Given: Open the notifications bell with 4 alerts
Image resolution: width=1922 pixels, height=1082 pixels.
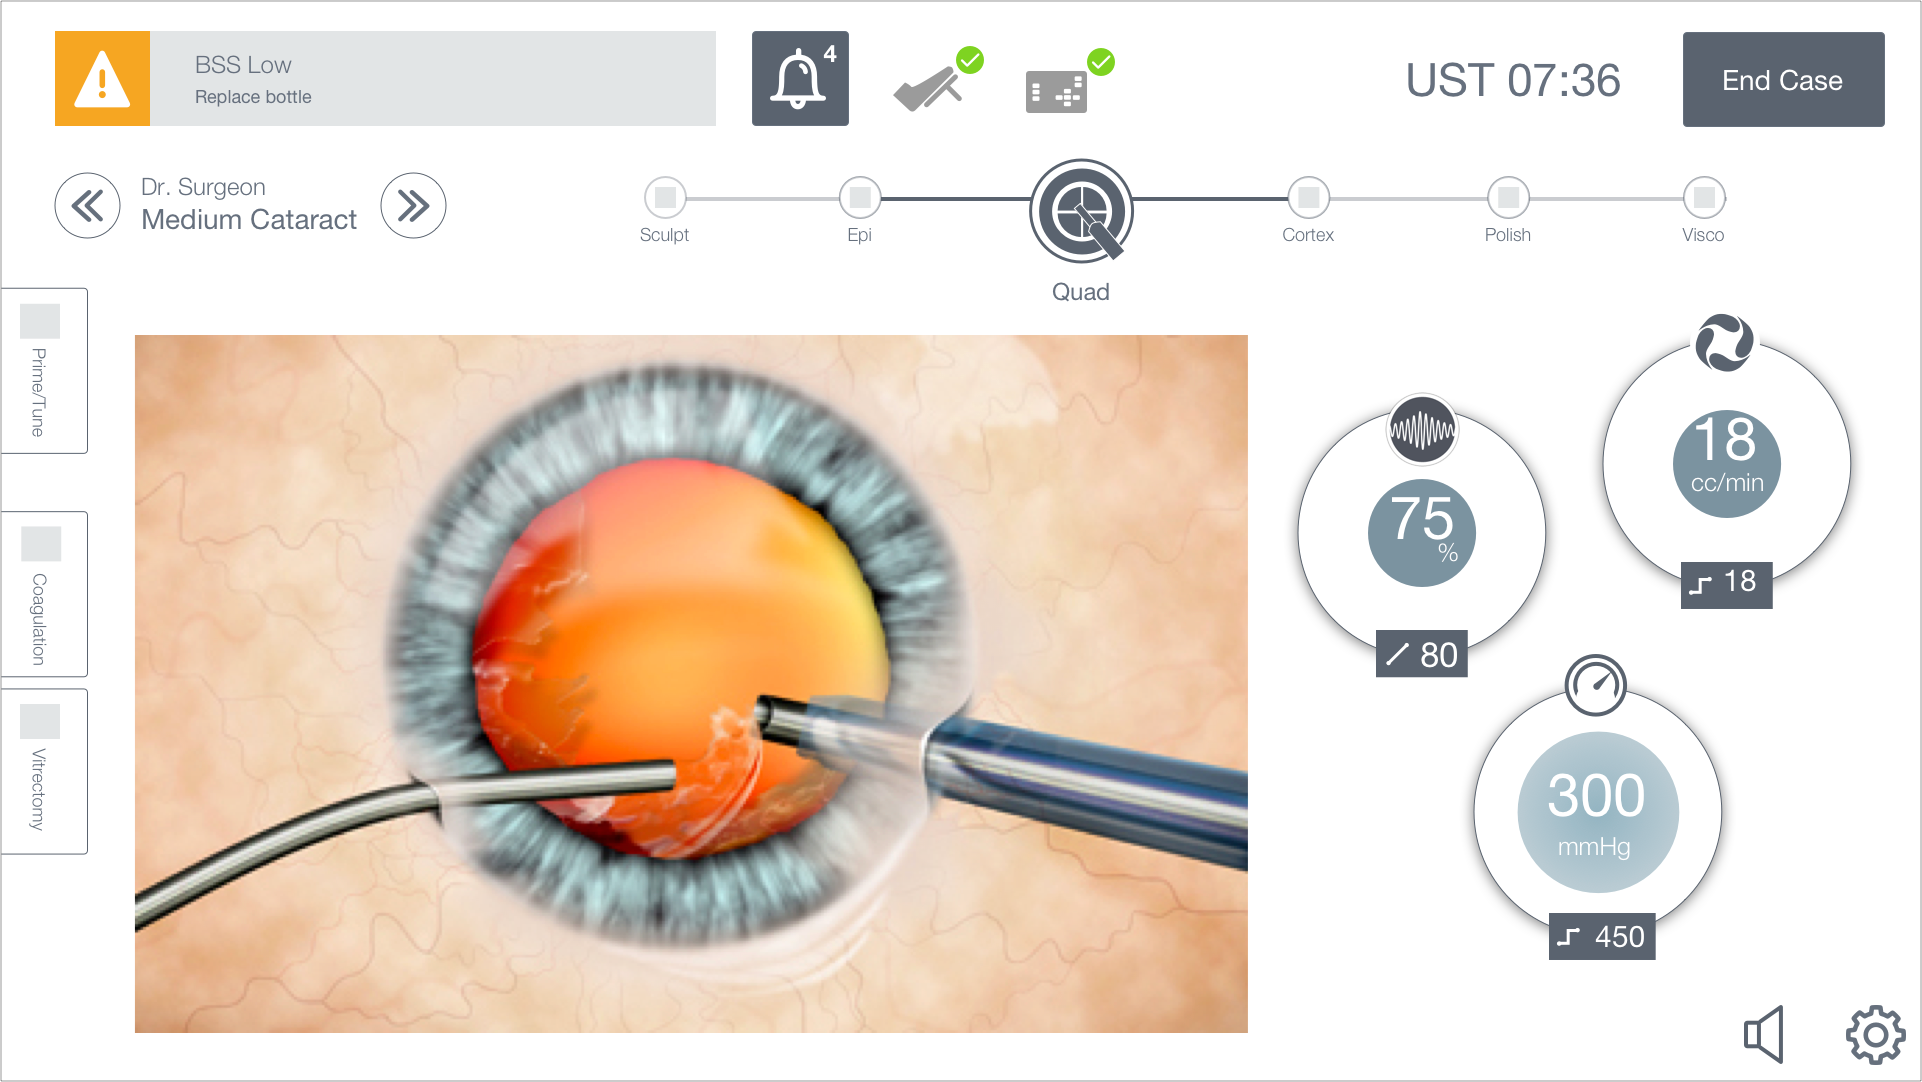Looking at the screenshot, I should 800,78.
